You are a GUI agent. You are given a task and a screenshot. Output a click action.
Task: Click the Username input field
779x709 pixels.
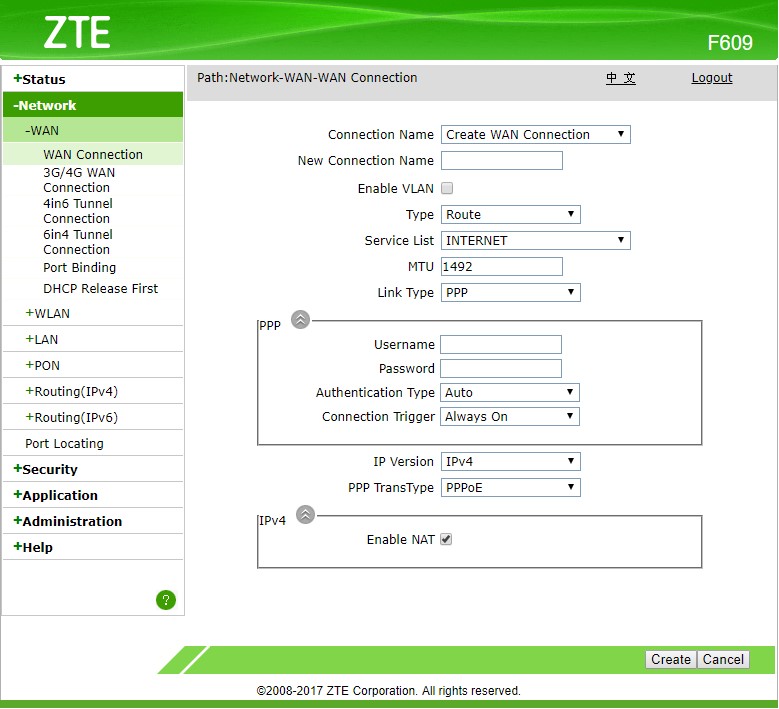pos(501,344)
